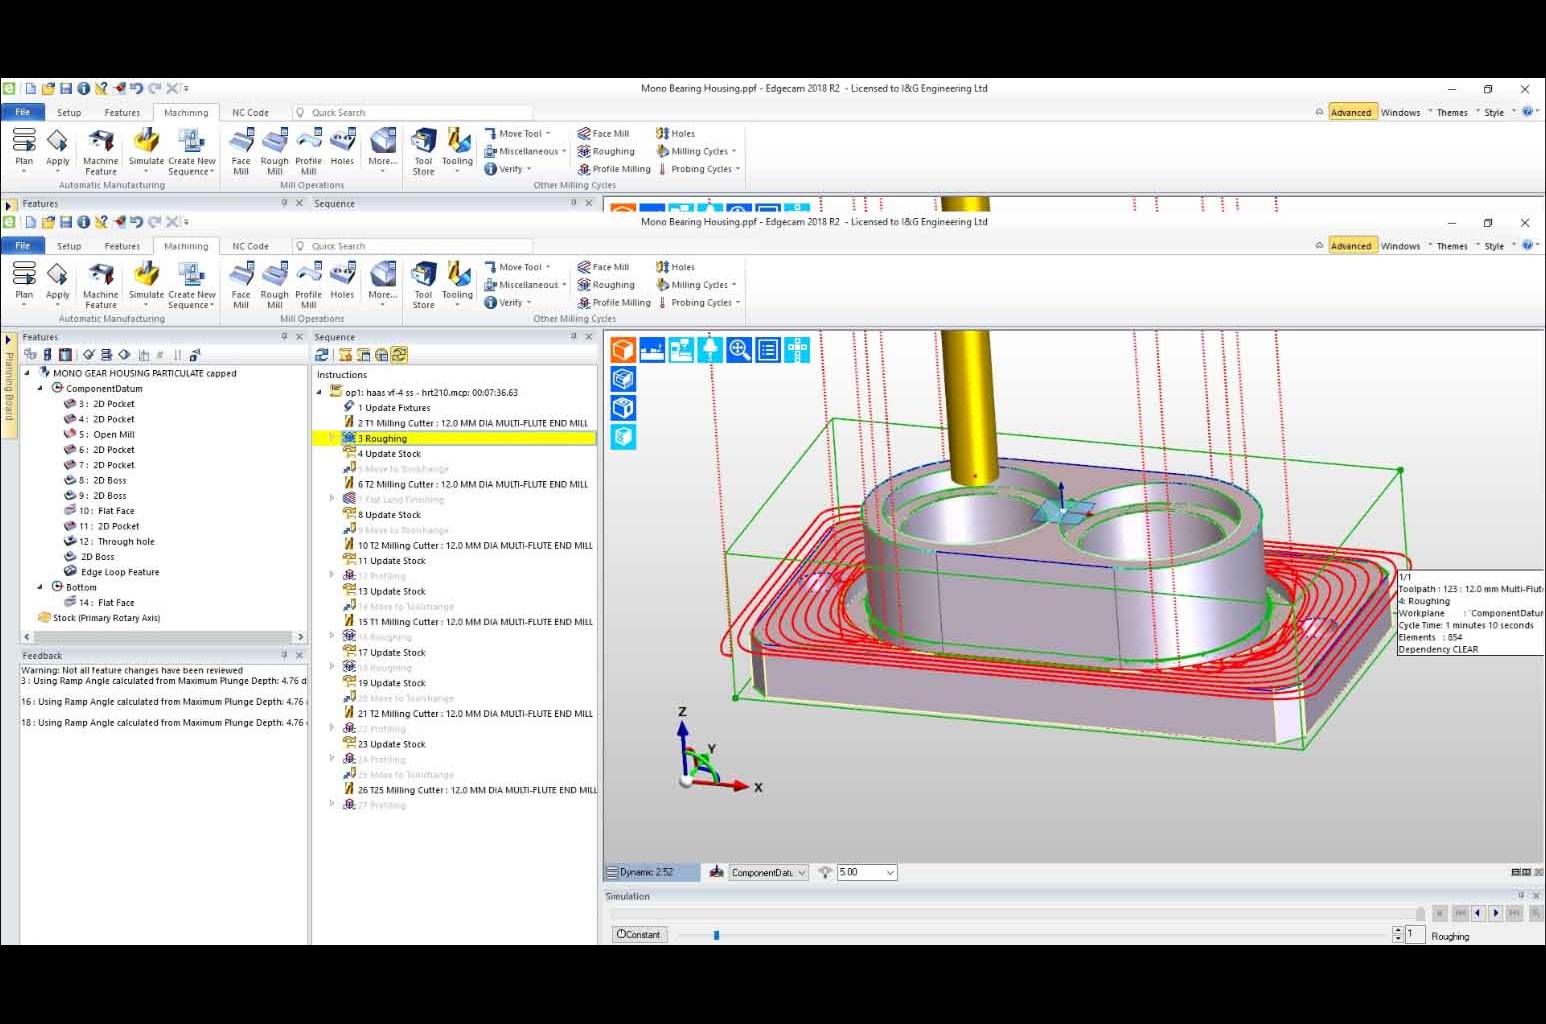Open the Themes menu in the front window
The width and height of the screenshot is (1546, 1024).
[1452, 246]
